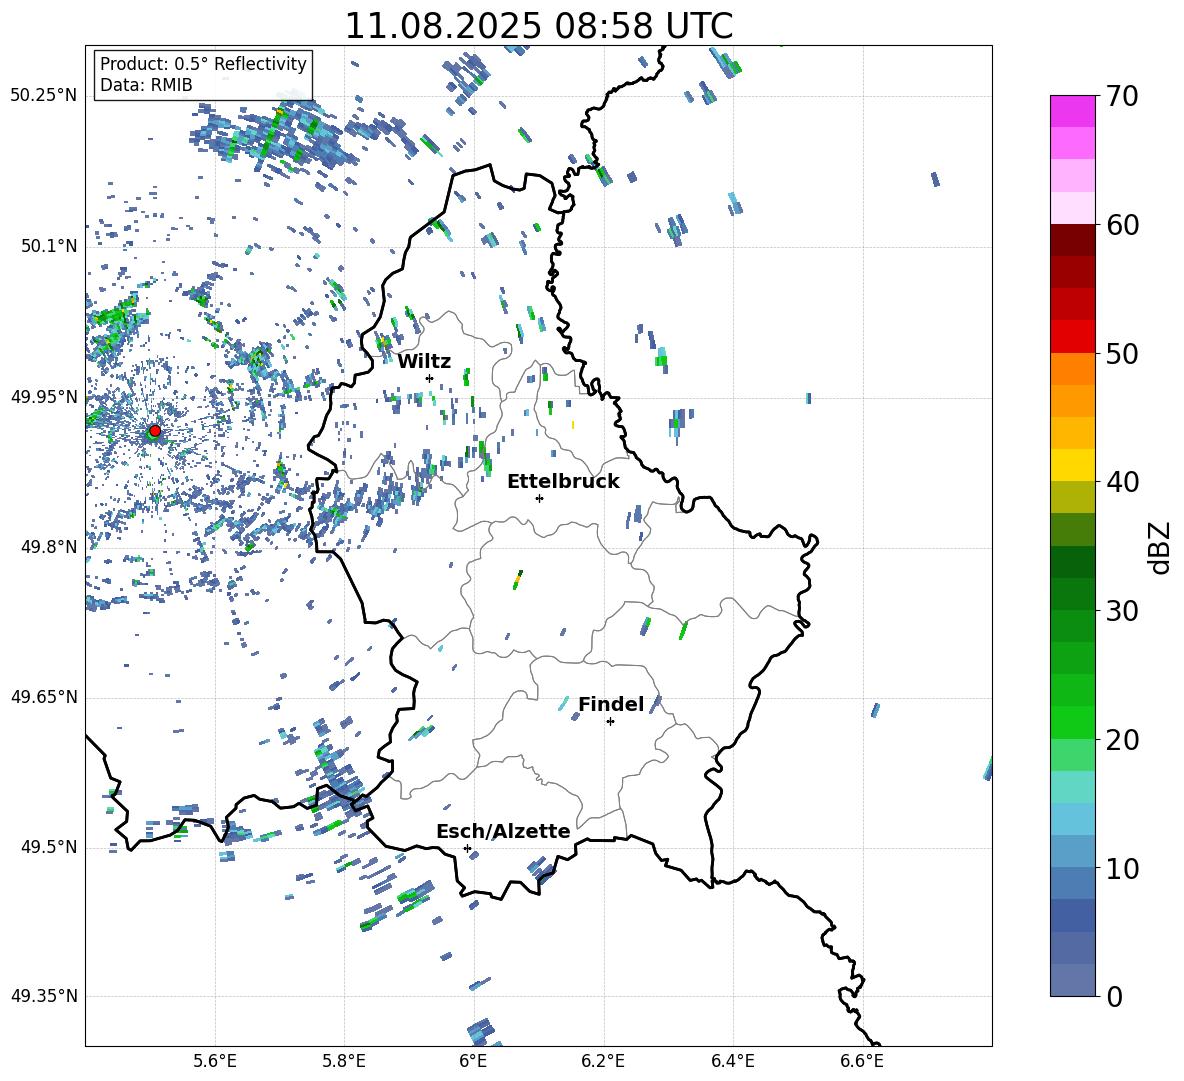
Task: Click the bright green 20 dBZ colorbar band
Action: click(1072, 722)
